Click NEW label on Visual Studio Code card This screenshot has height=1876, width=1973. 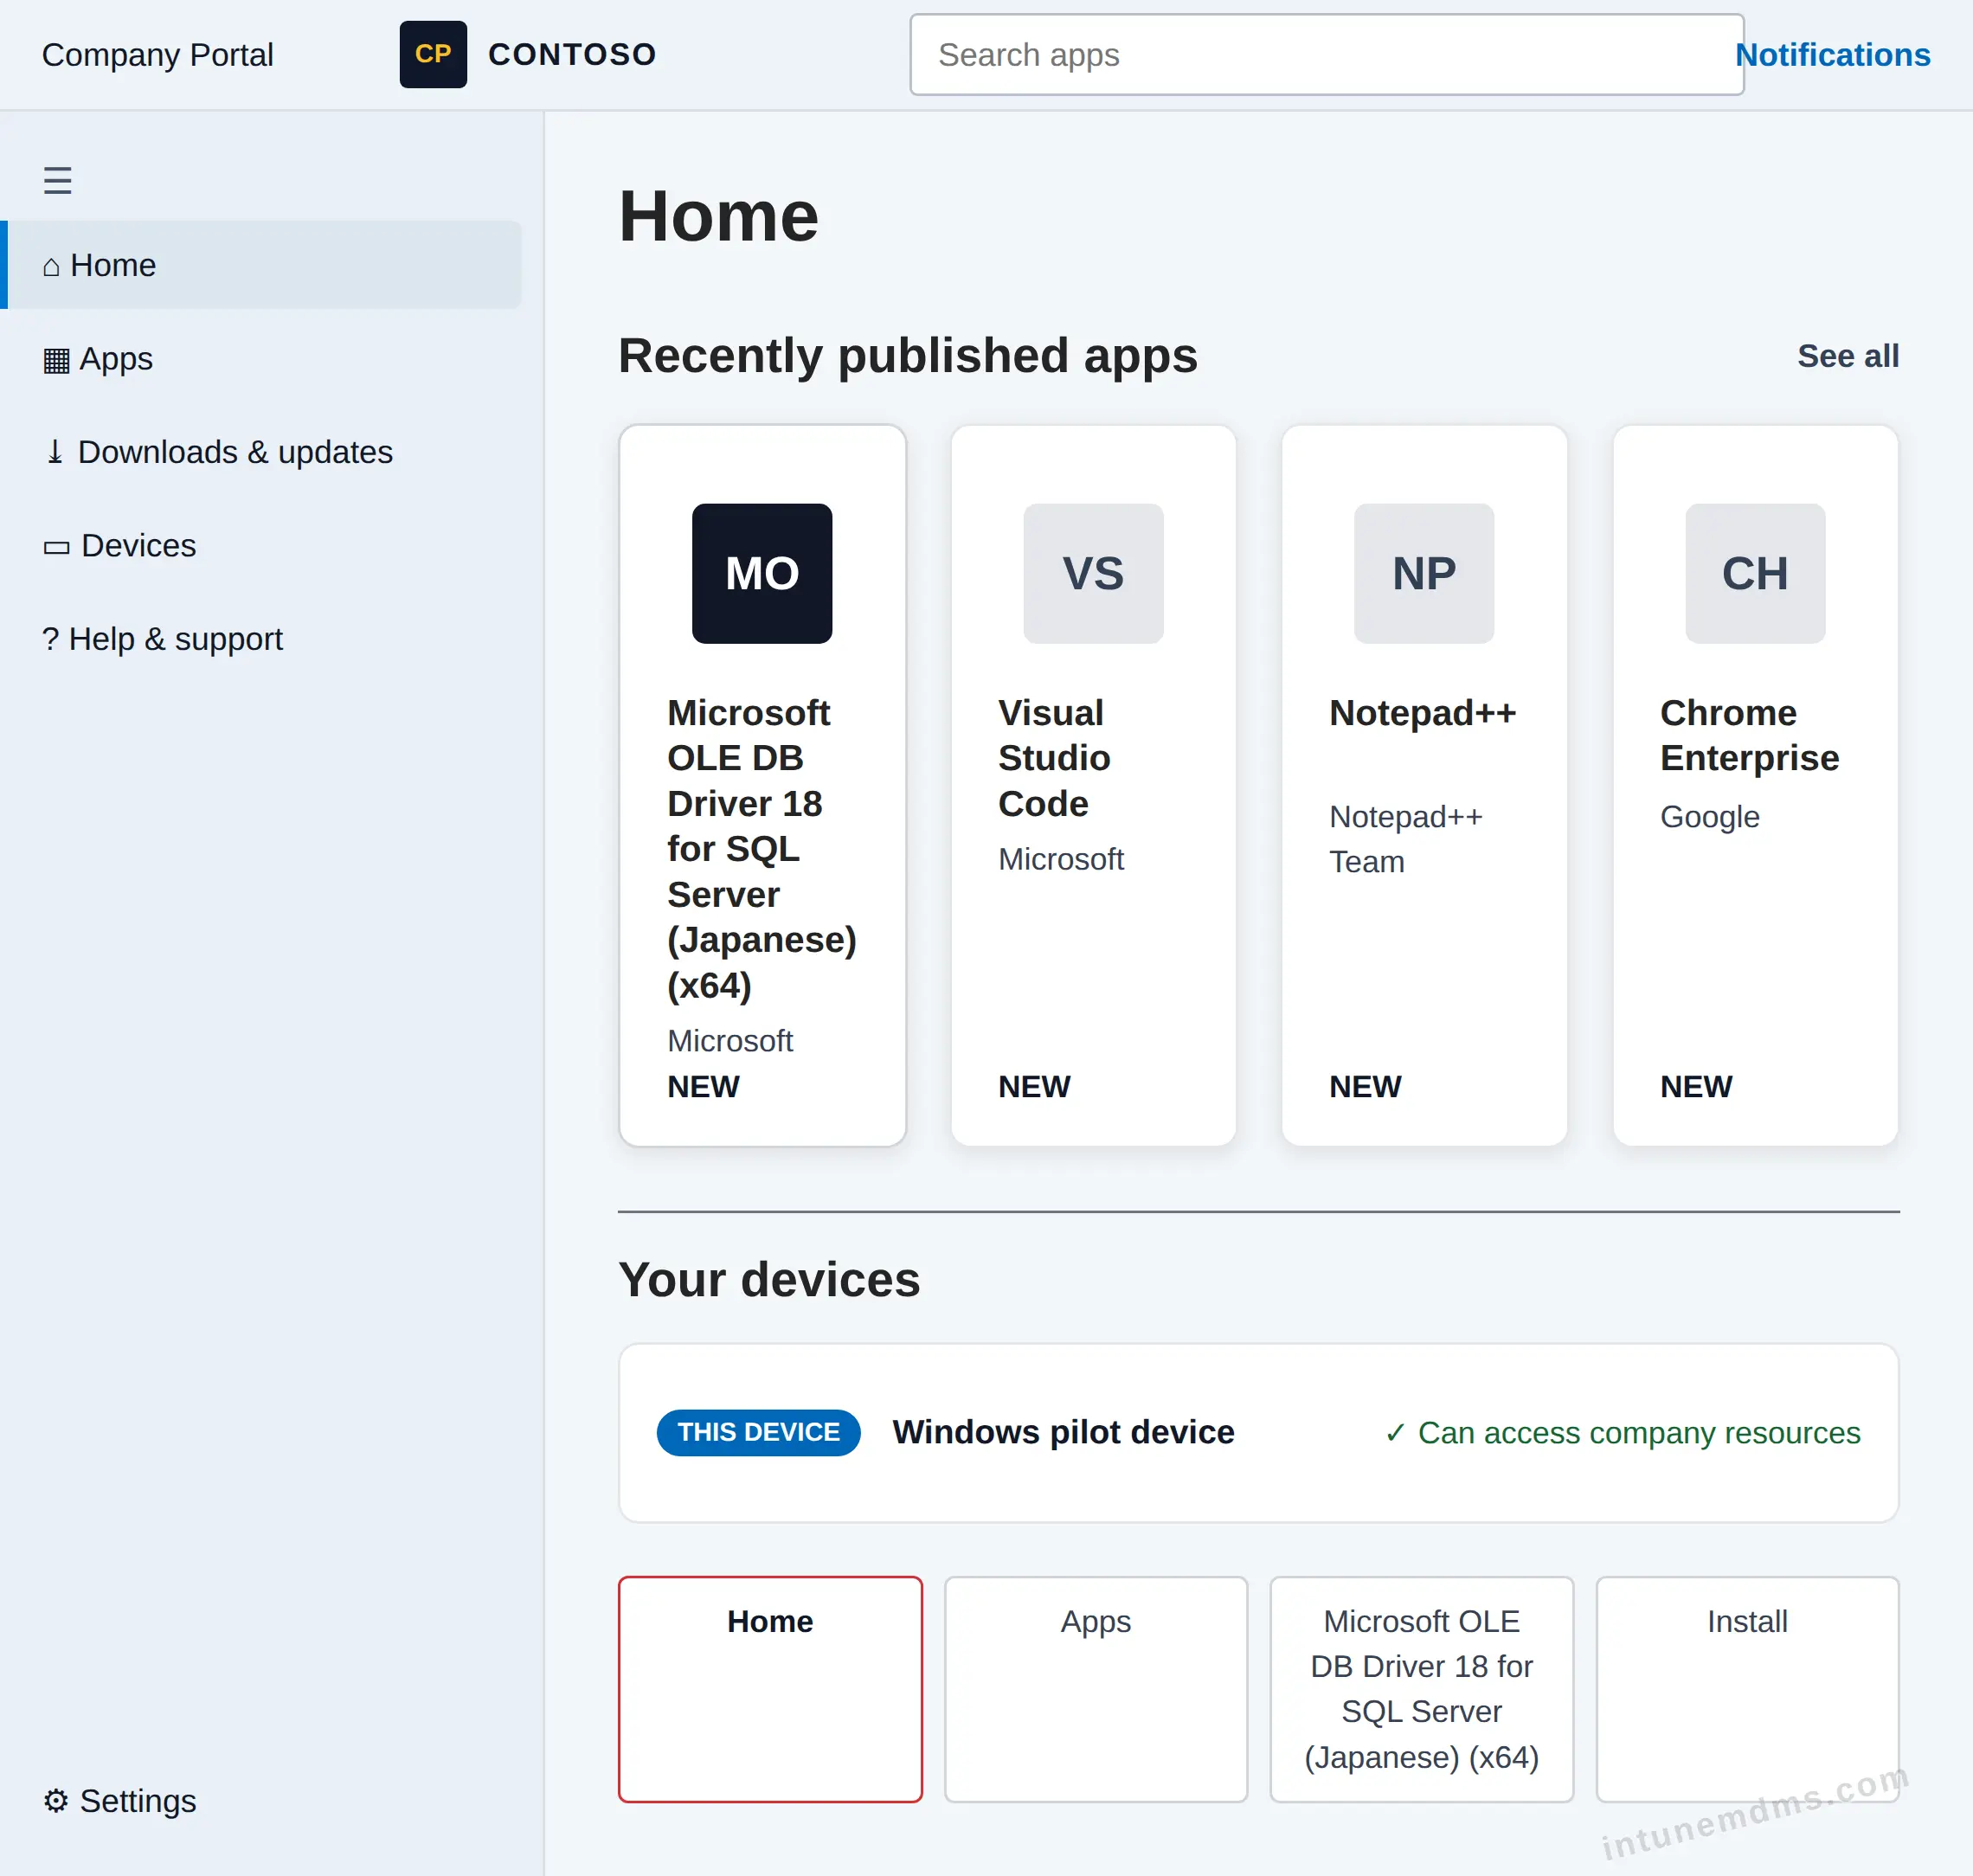[x=1034, y=1086]
